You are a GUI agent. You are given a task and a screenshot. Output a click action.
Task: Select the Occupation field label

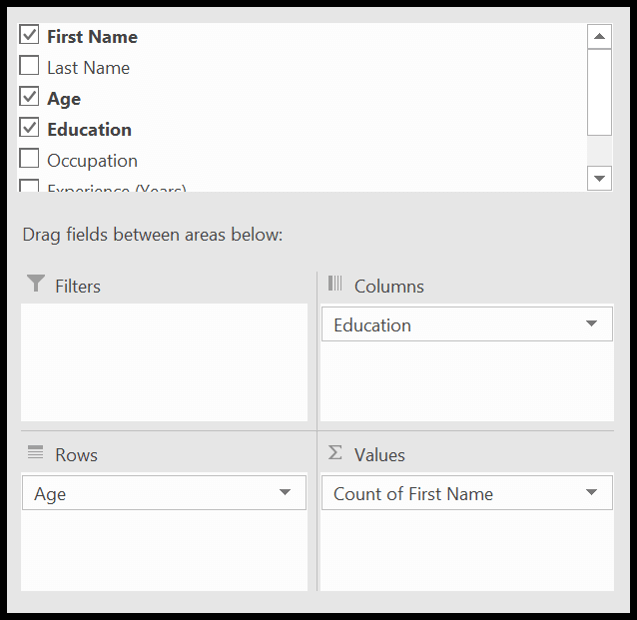pos(93,161)
